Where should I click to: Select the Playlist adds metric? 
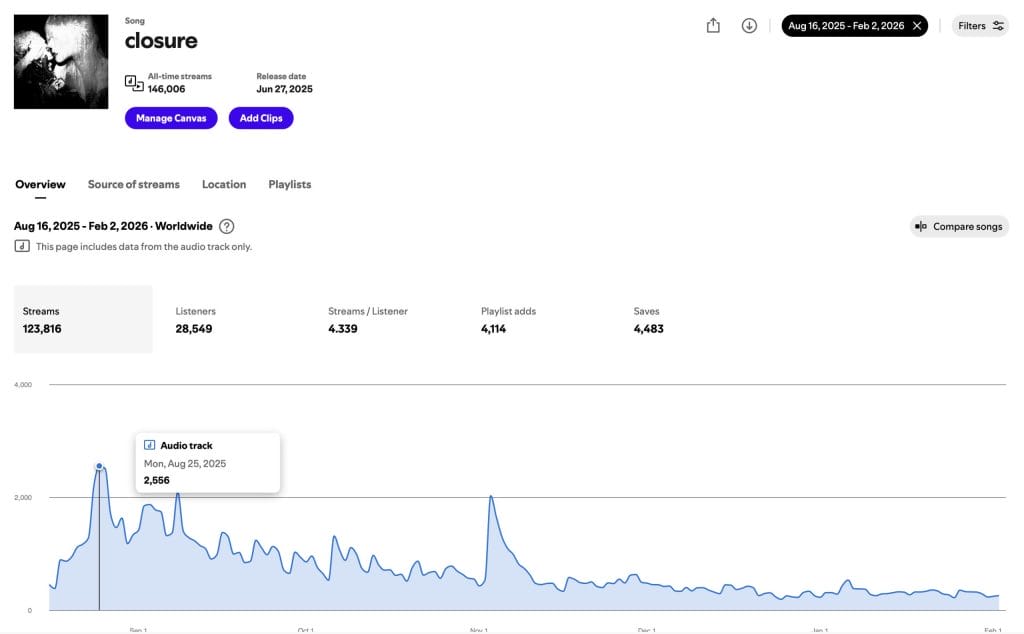coord(508,320)
